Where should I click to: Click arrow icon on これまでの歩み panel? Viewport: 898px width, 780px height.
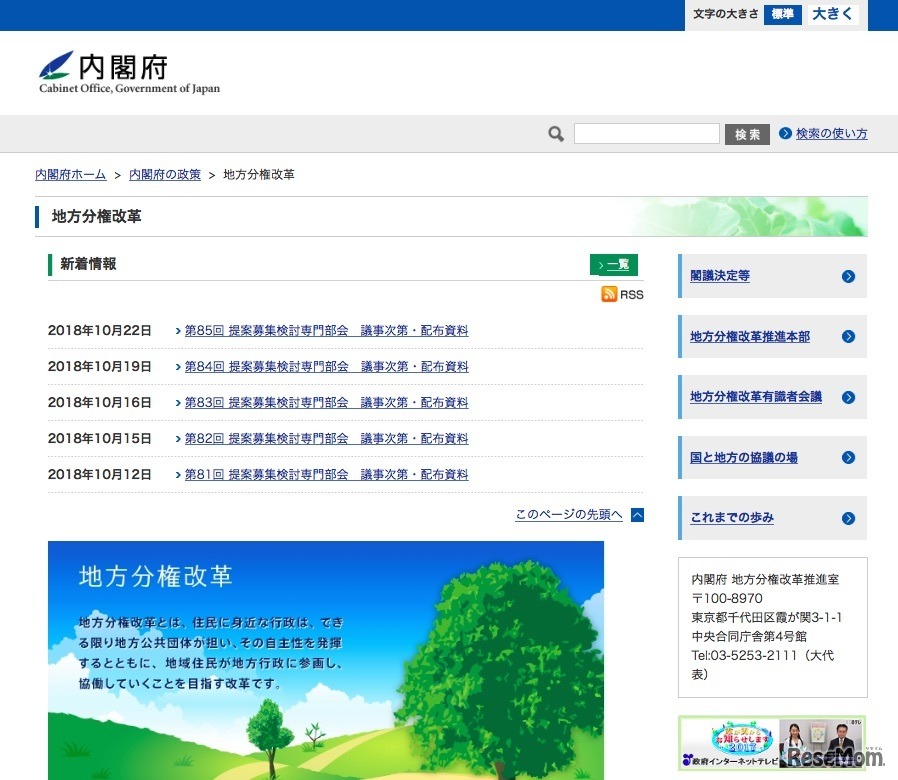pyautogui.click(x=848, y=518)
